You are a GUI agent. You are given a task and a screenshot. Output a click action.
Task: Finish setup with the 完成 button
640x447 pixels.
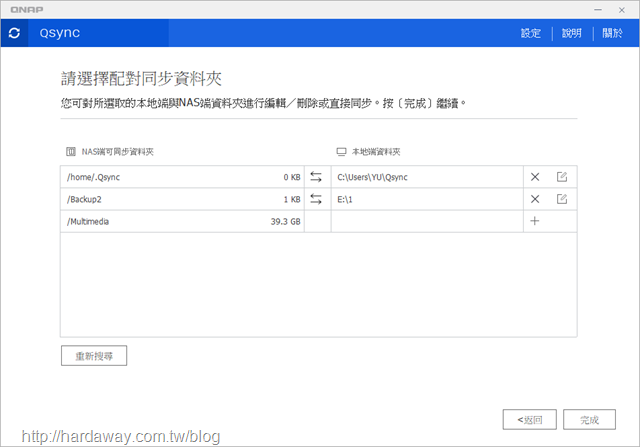tap(589, 420)
